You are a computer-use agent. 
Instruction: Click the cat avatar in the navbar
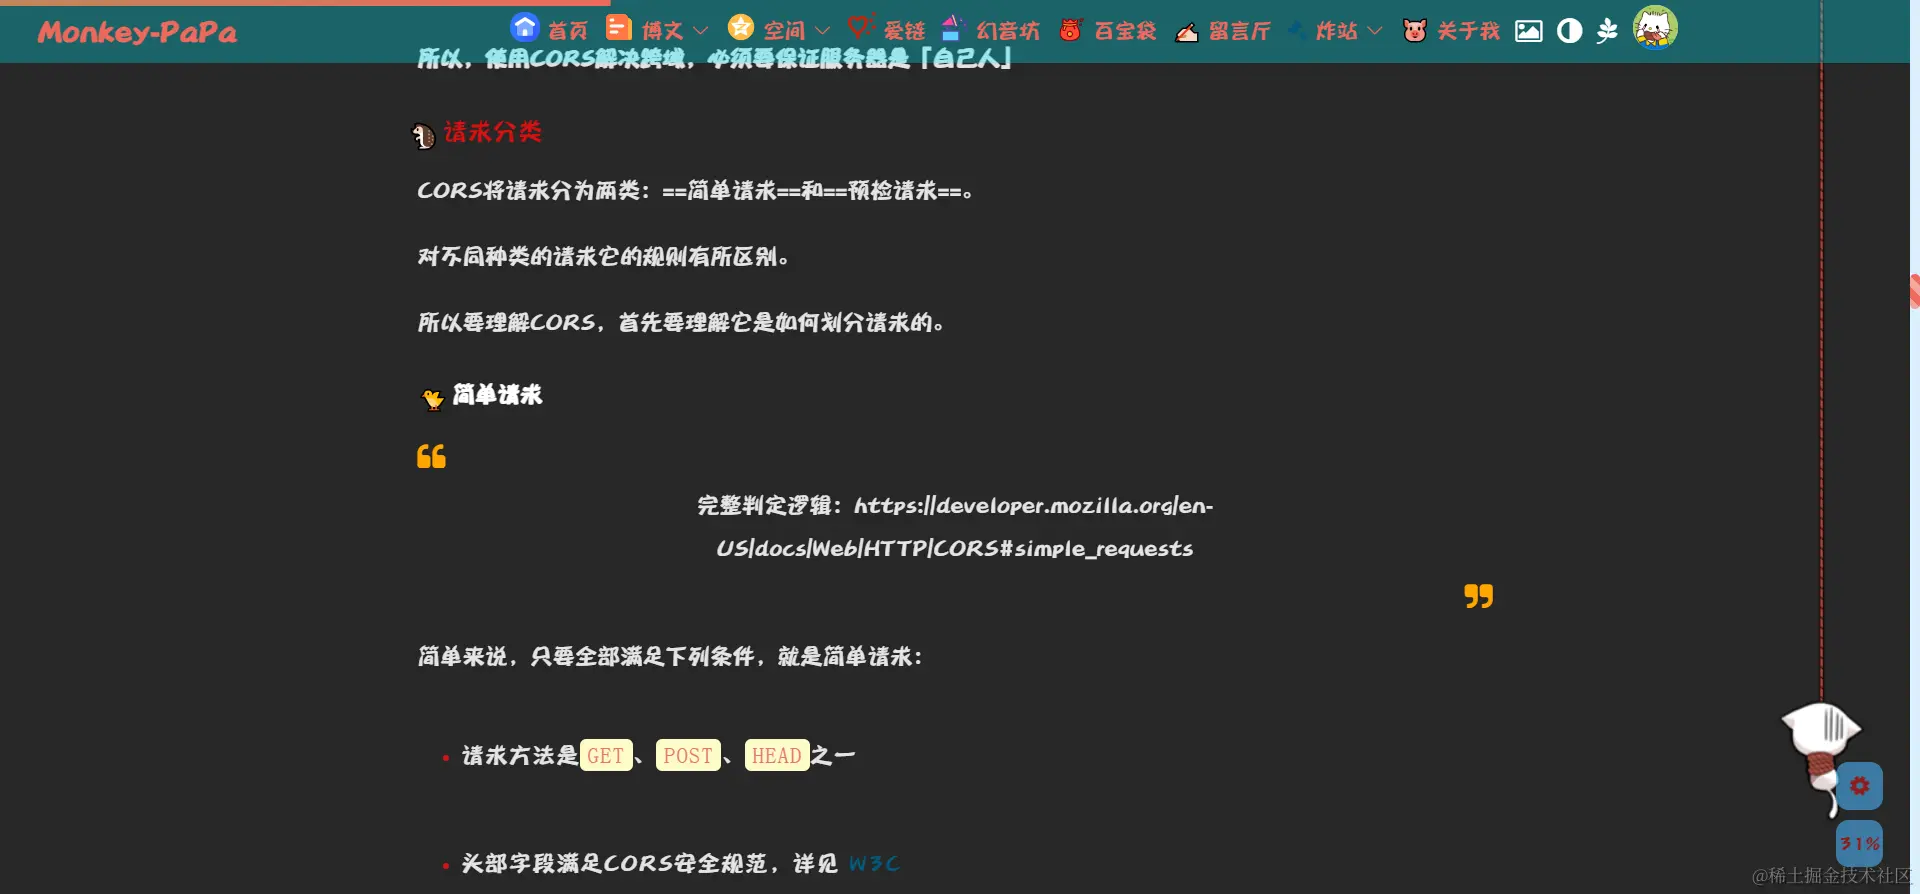[x=1655, y=27]
